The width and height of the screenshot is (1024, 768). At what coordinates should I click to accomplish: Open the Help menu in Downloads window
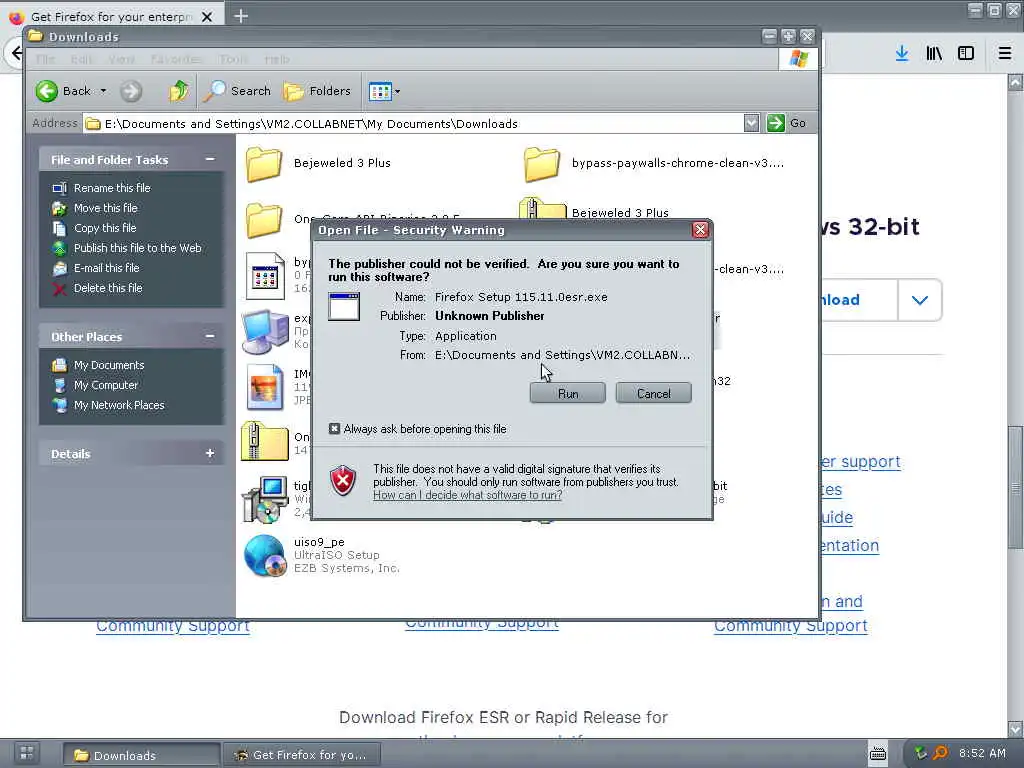277,59
